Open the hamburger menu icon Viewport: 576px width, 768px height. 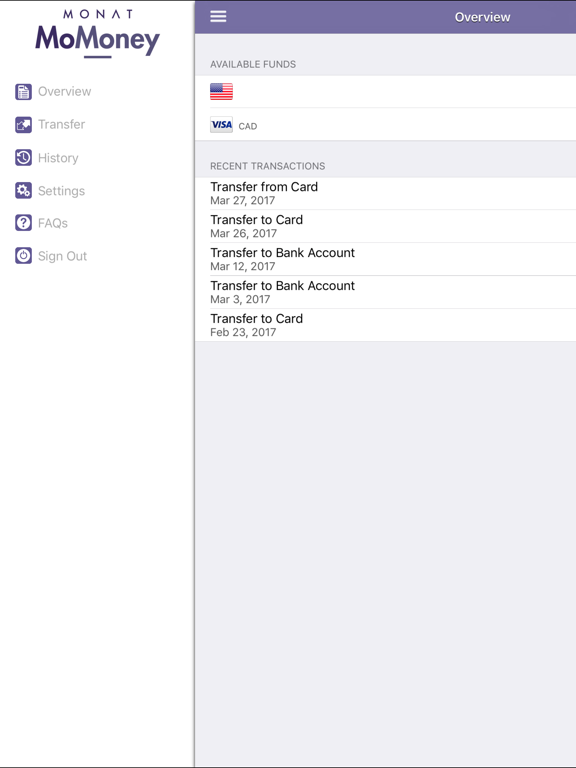[x=218, y=16]
